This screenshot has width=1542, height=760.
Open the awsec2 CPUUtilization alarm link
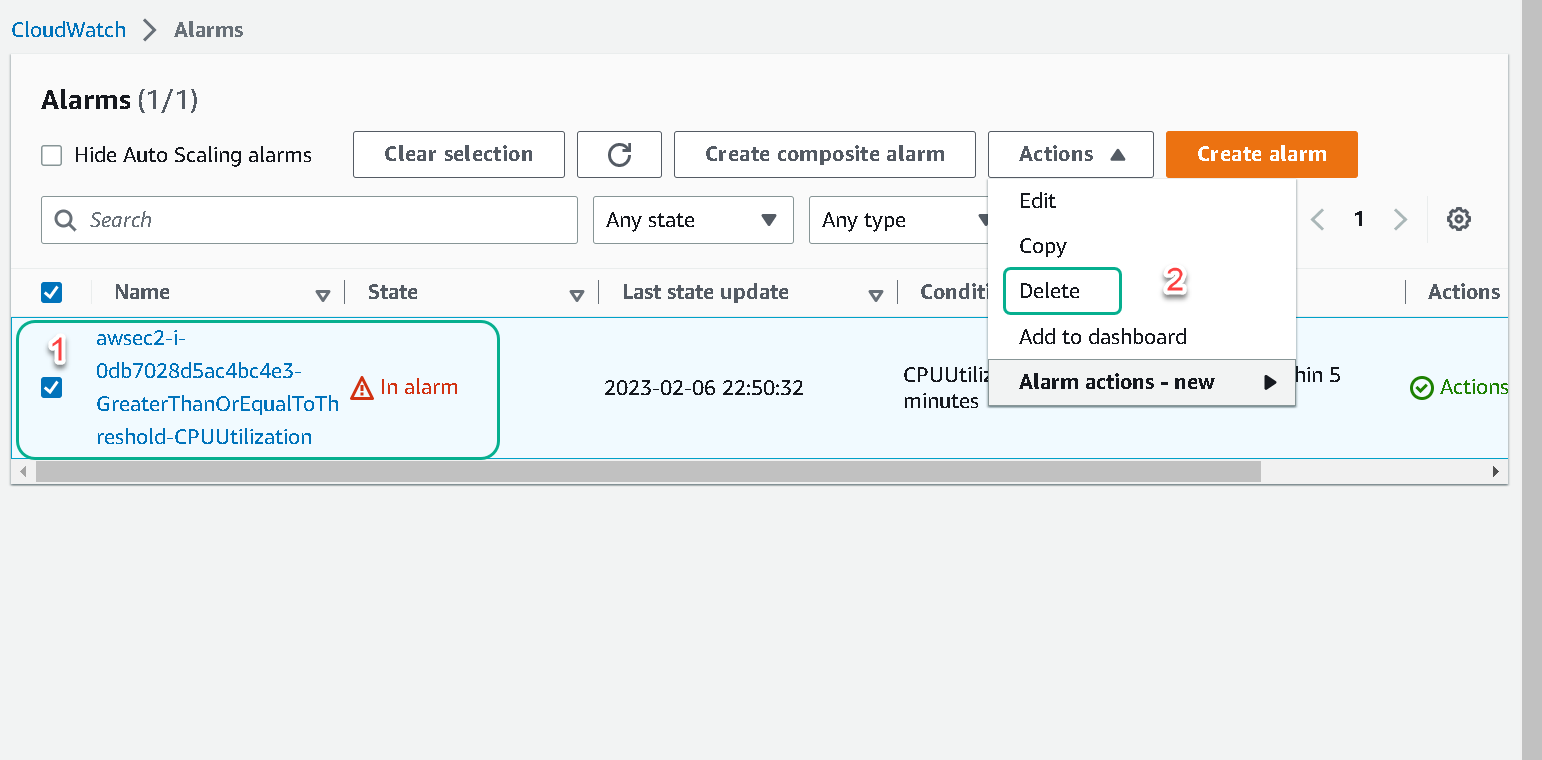click(x=217, y=387)
